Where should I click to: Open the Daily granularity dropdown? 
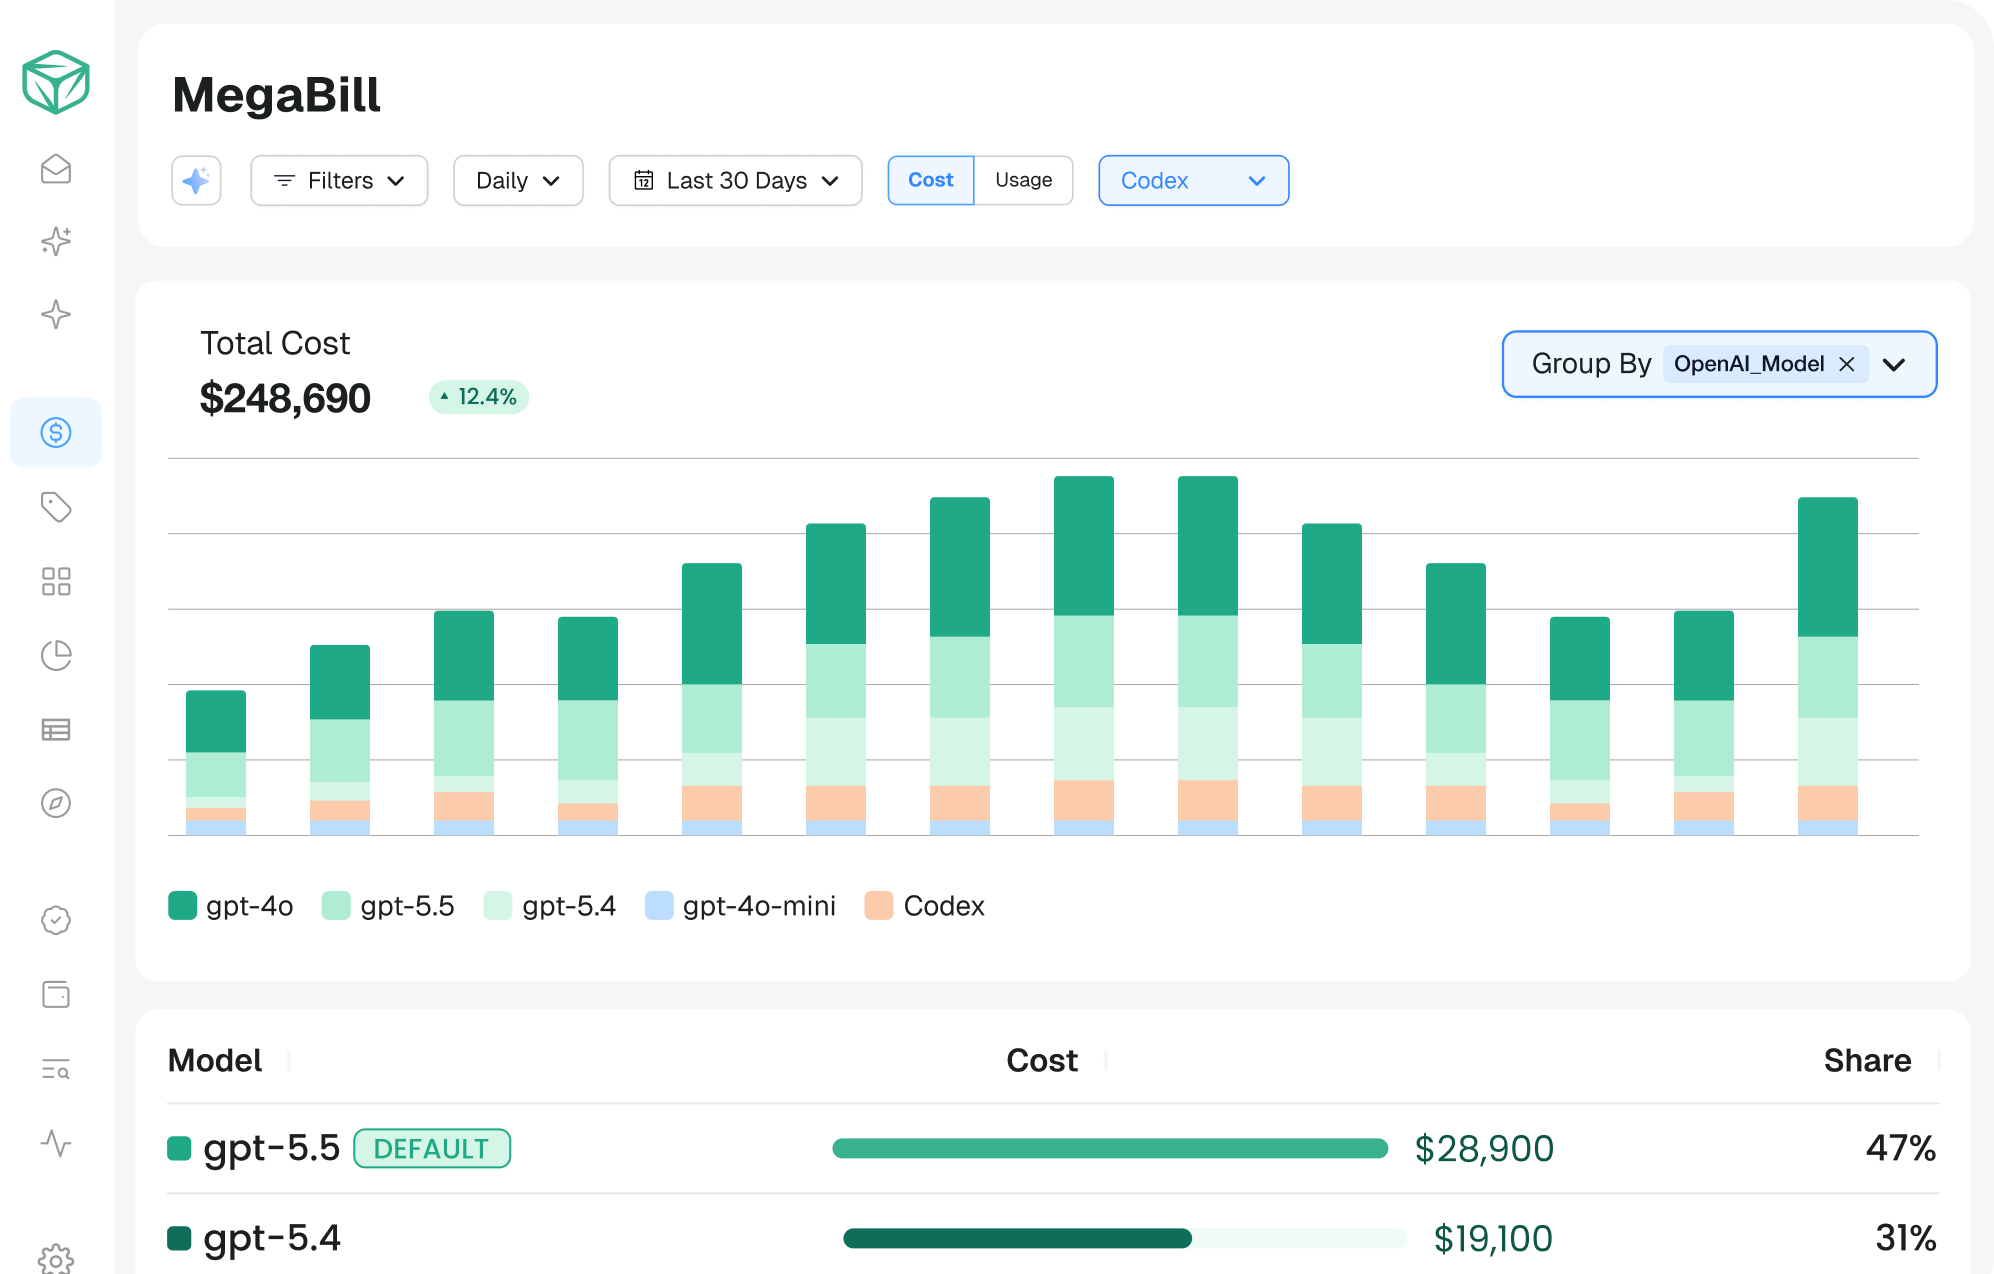(x=518, y=181)
